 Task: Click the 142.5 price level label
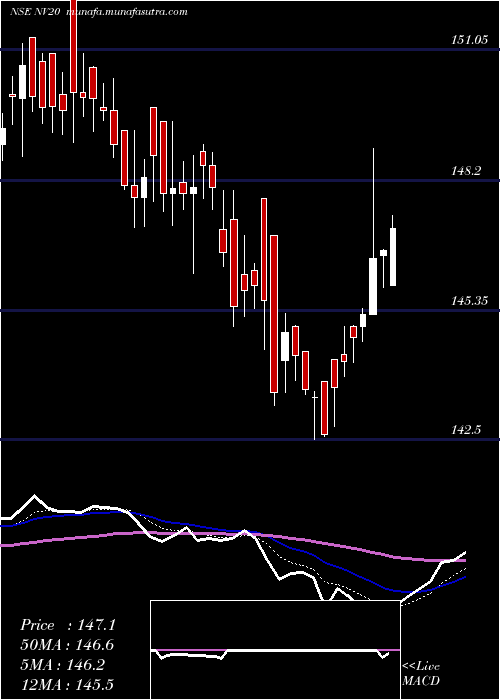coord(466,430)
